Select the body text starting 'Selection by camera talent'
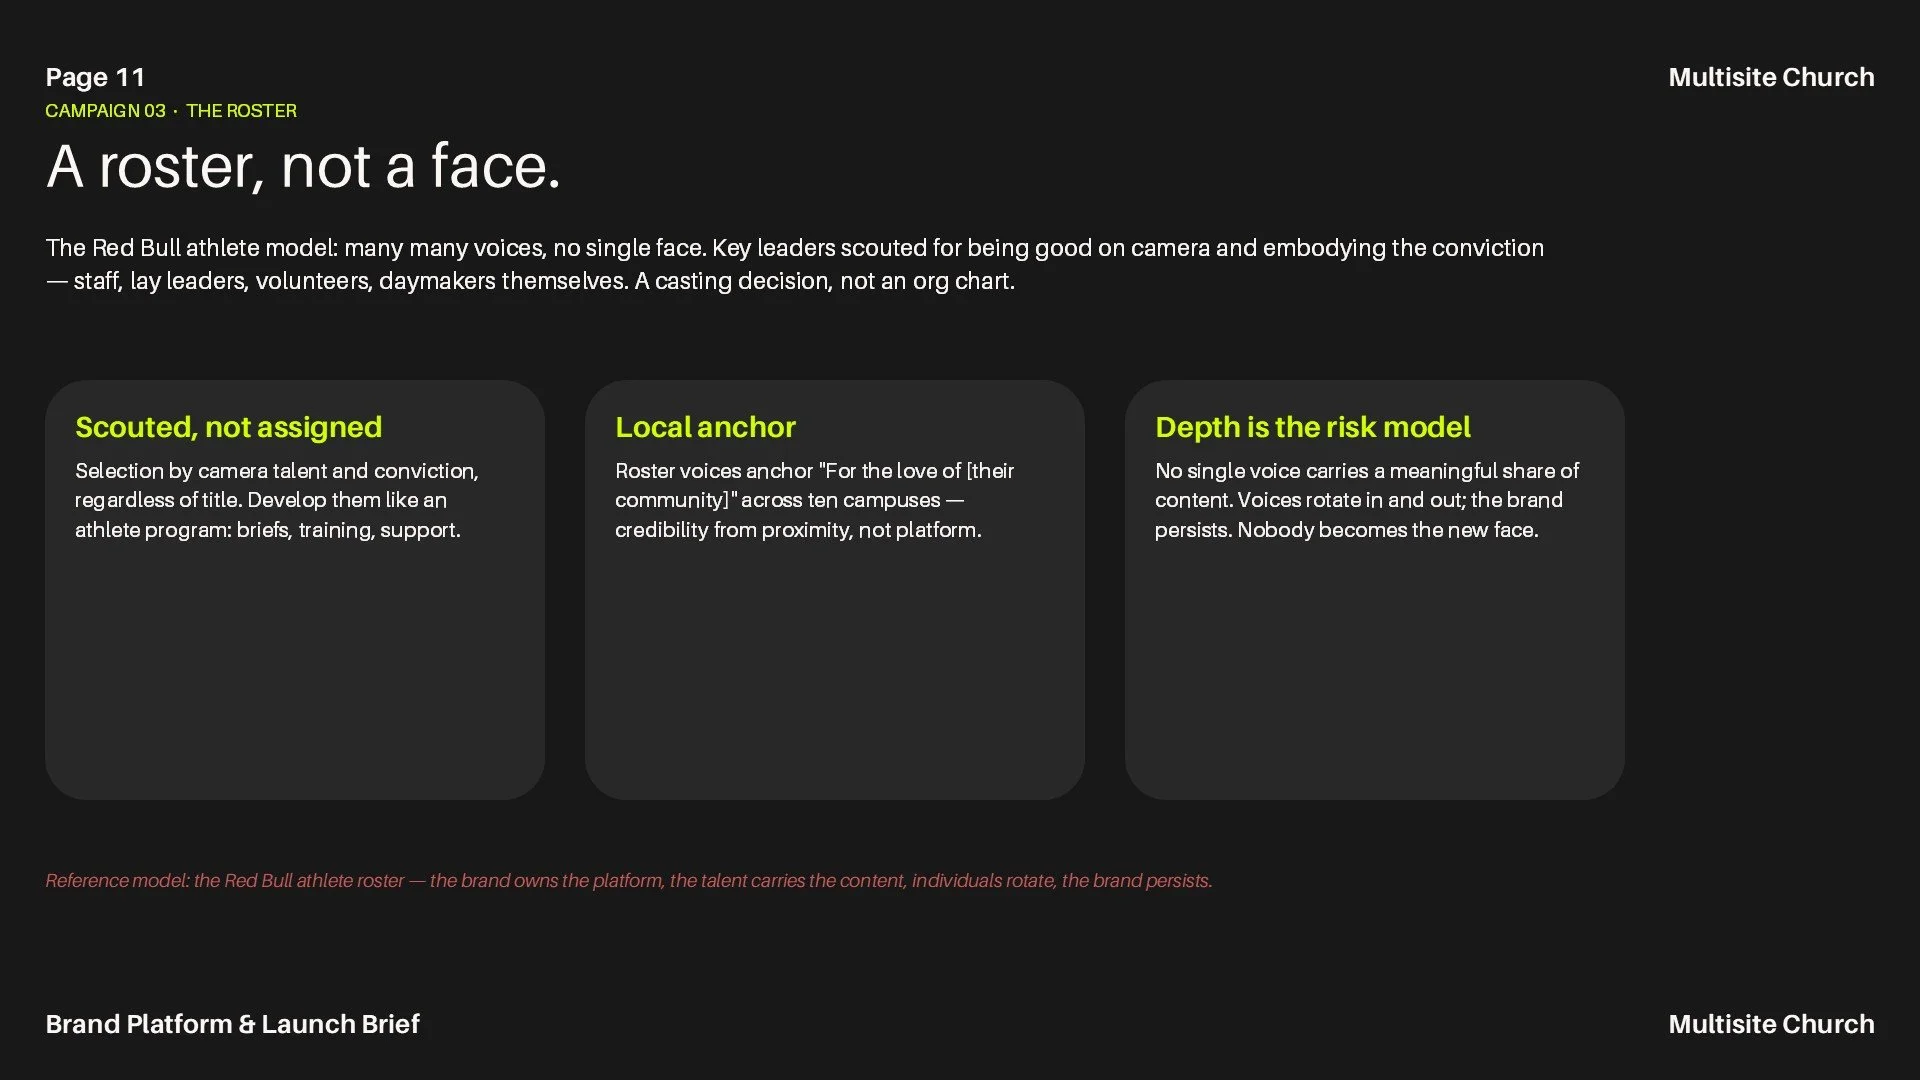Image resolution: width=1920 pixels, height=1080 pixels. pos(277,500)
